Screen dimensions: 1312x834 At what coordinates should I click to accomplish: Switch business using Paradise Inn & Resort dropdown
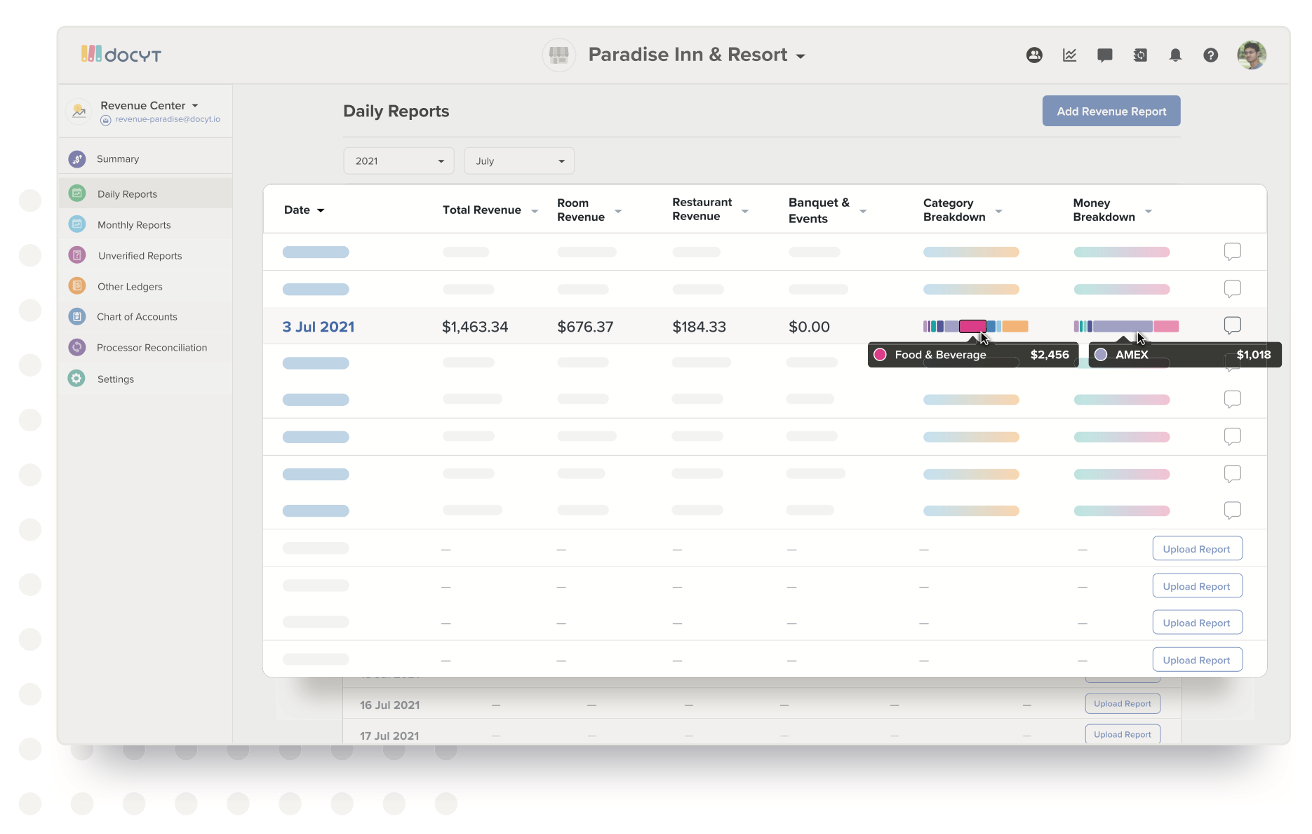pyautogui.click(x=697, y=55)
